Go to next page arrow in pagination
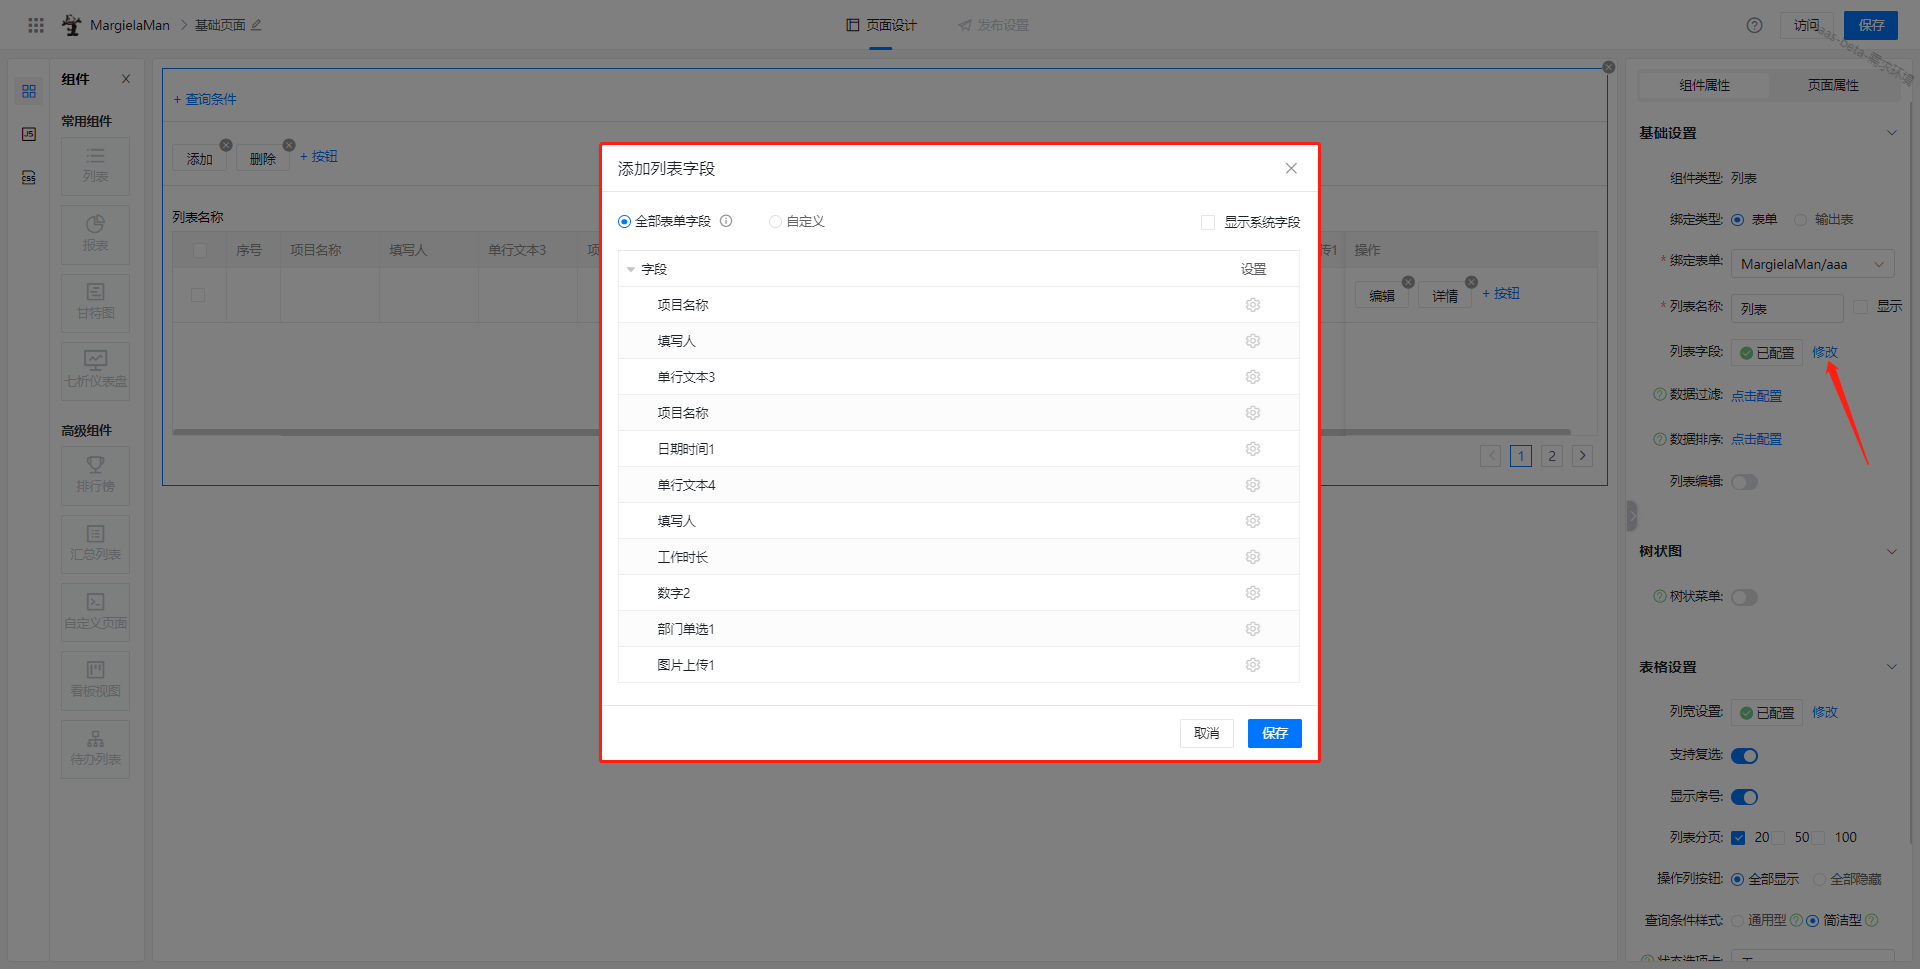 coord(1582,456)
